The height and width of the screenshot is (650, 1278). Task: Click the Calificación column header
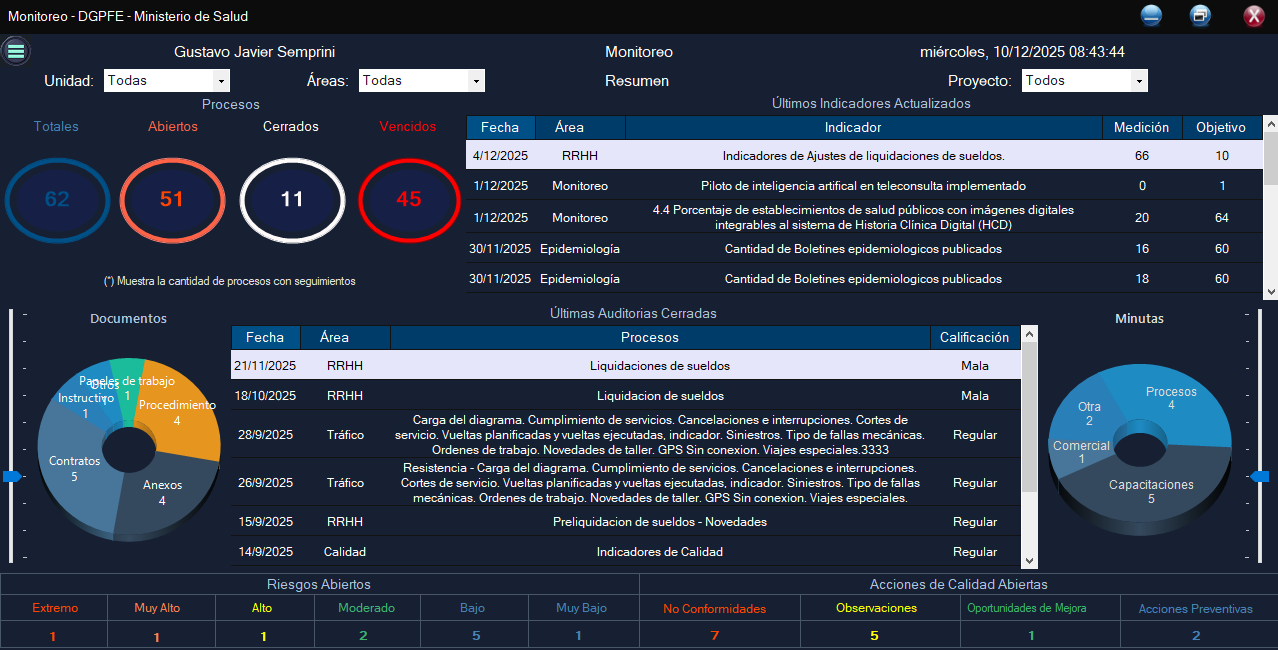[974, 338]
